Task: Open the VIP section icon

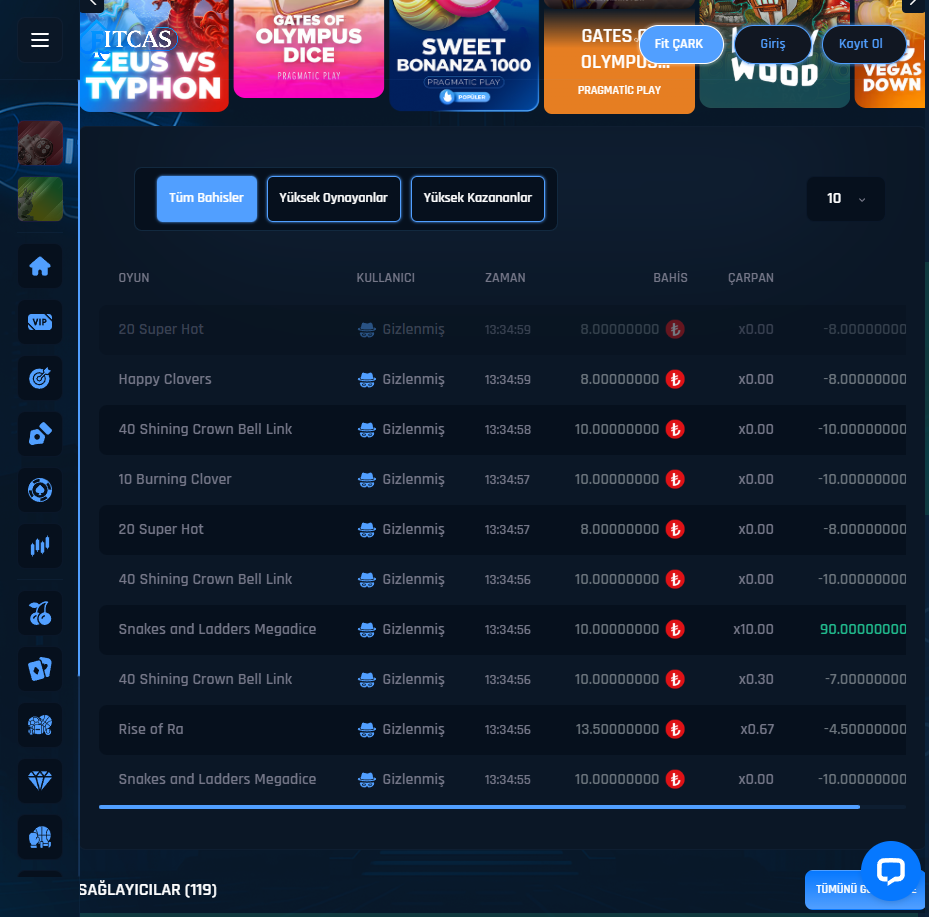Action: point(40,322)
